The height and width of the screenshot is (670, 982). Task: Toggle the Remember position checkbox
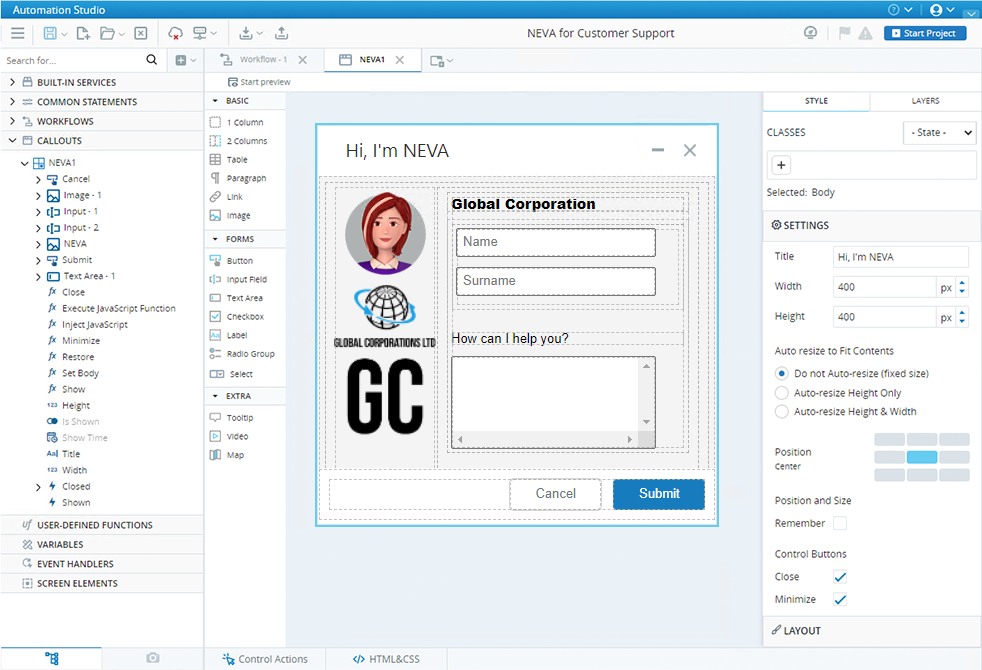(x=840, y=523)
